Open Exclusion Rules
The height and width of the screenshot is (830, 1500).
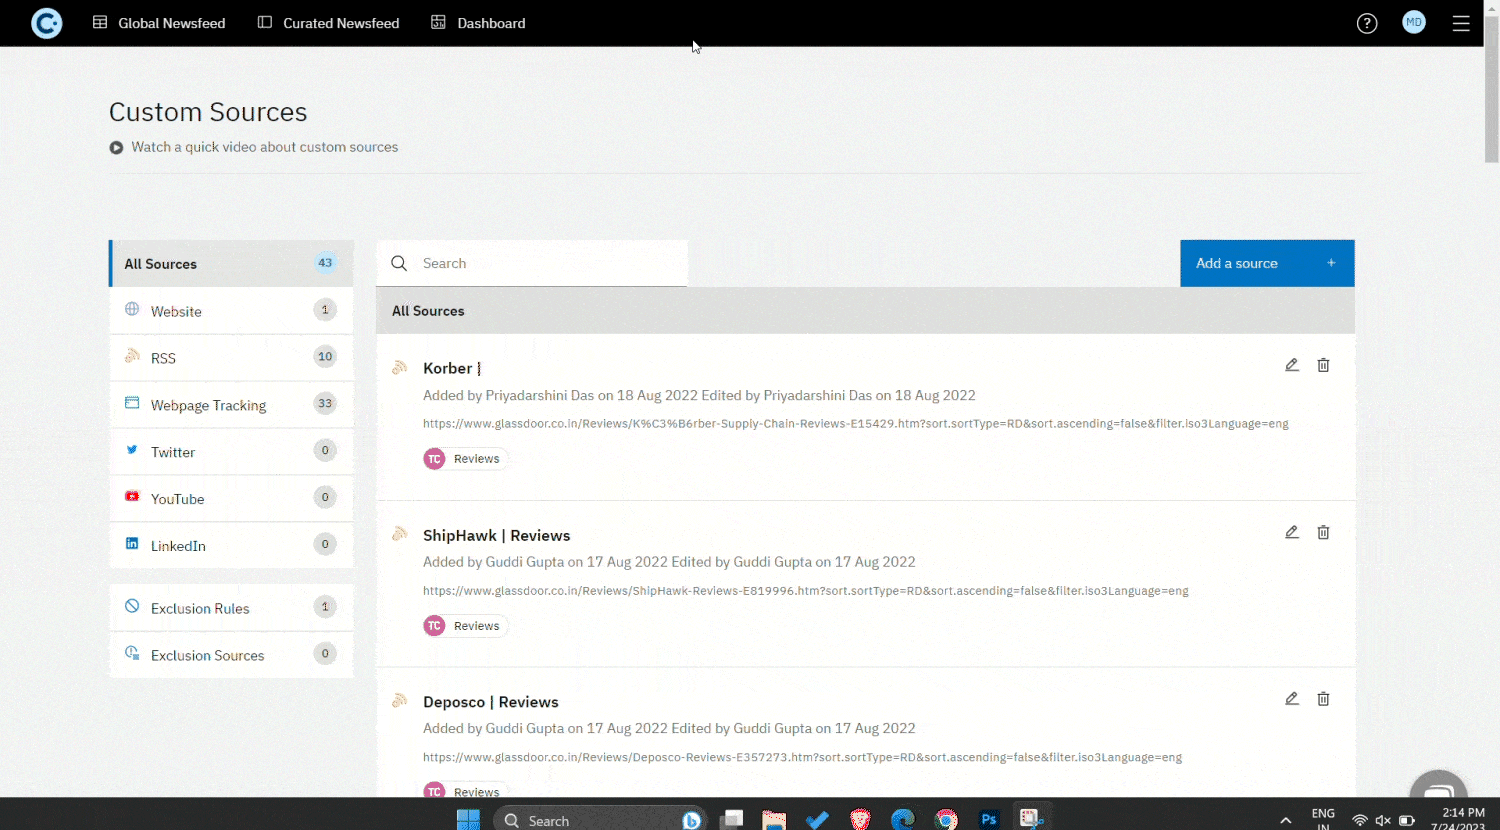[231, 607]
